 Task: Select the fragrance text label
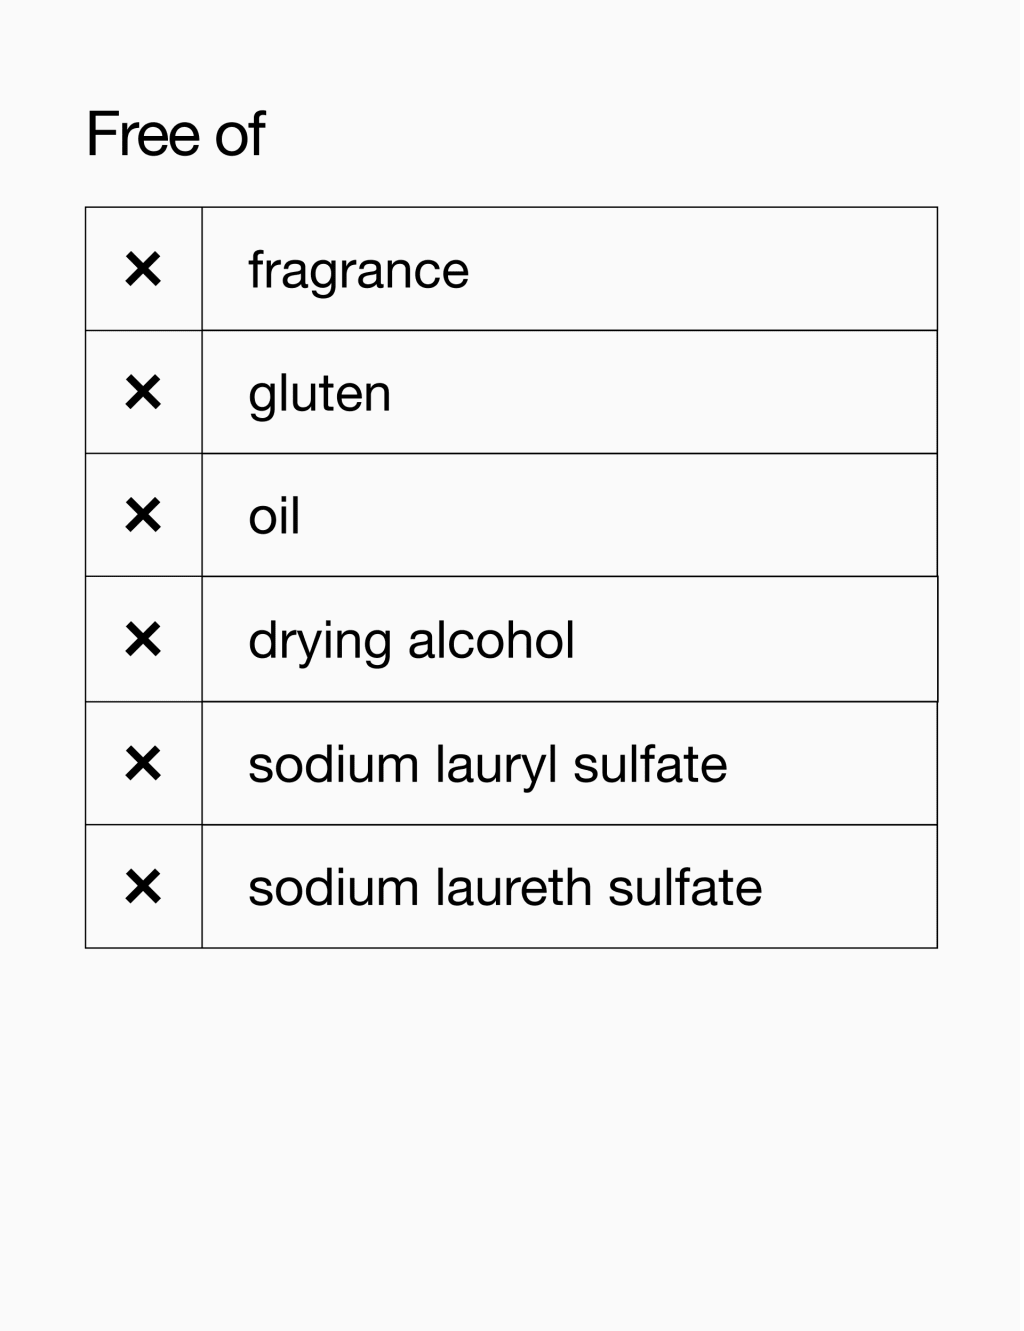tap(358, 272)
